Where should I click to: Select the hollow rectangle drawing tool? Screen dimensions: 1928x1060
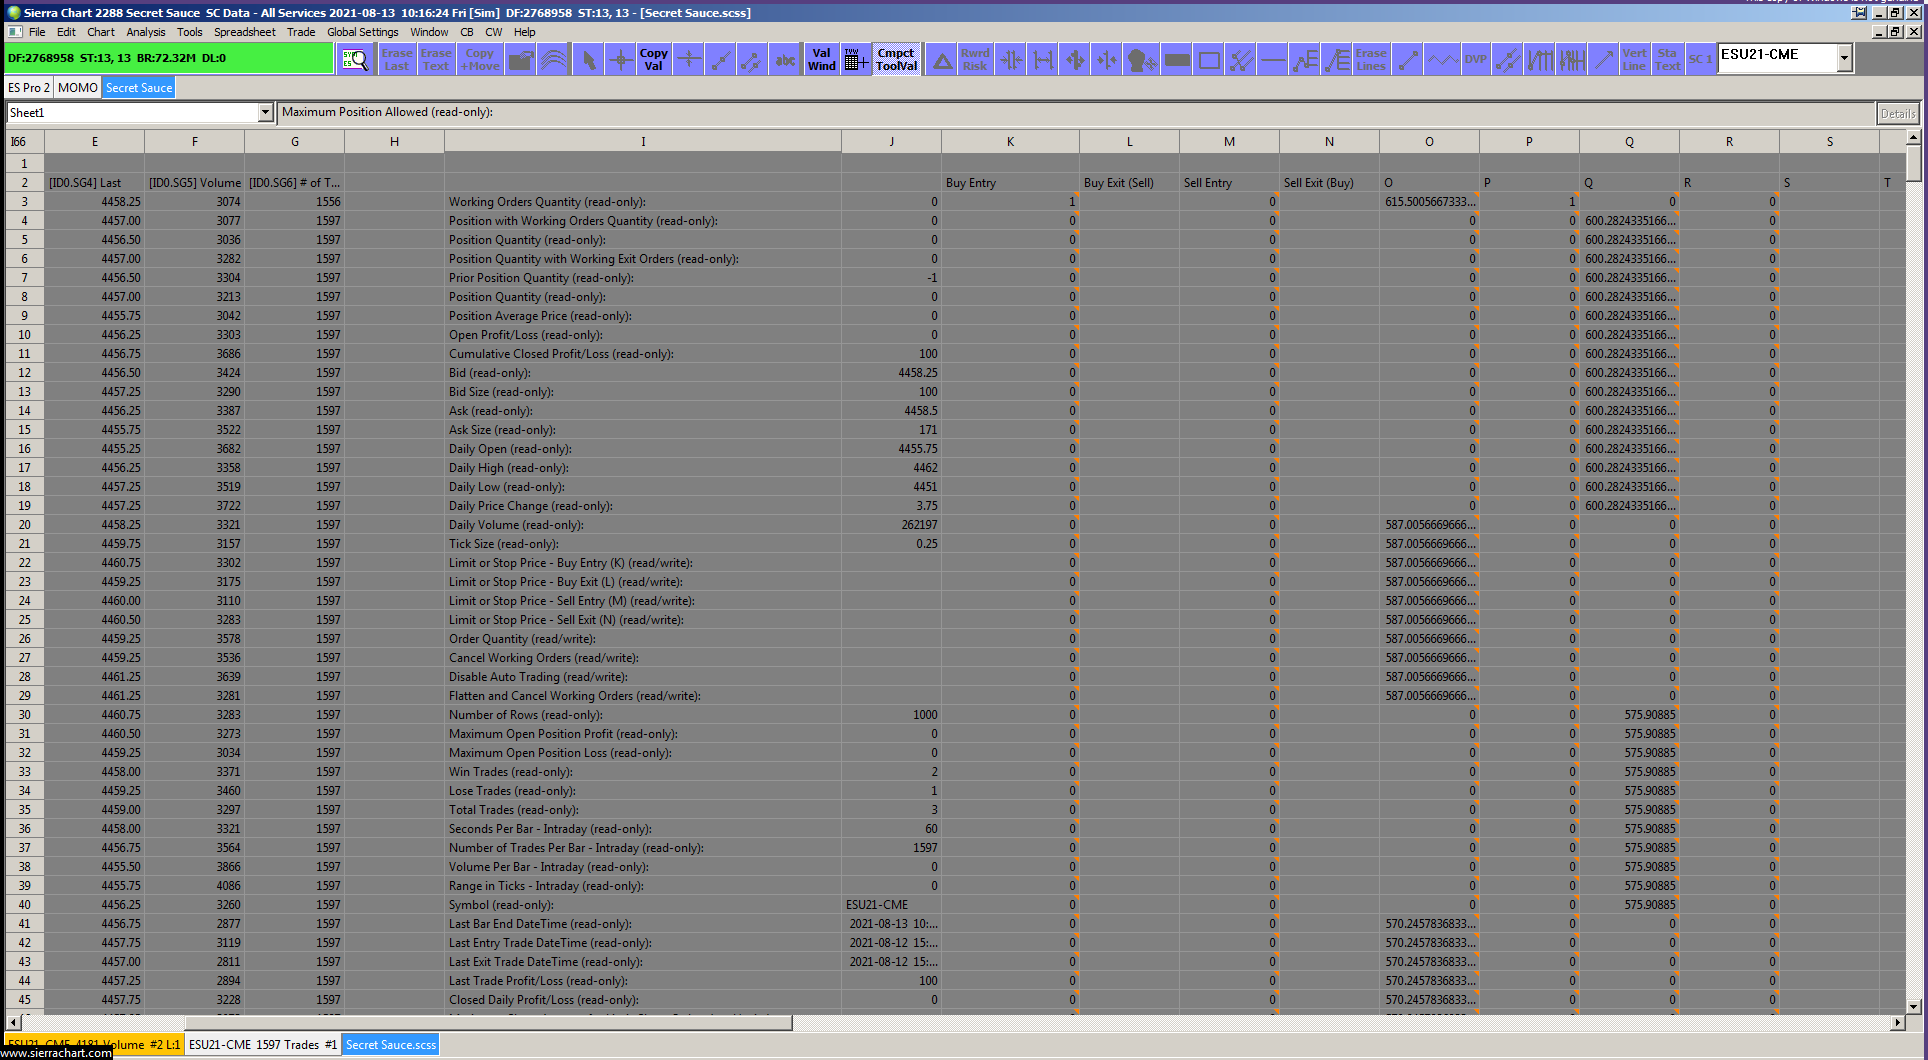tap(1208, 60)
